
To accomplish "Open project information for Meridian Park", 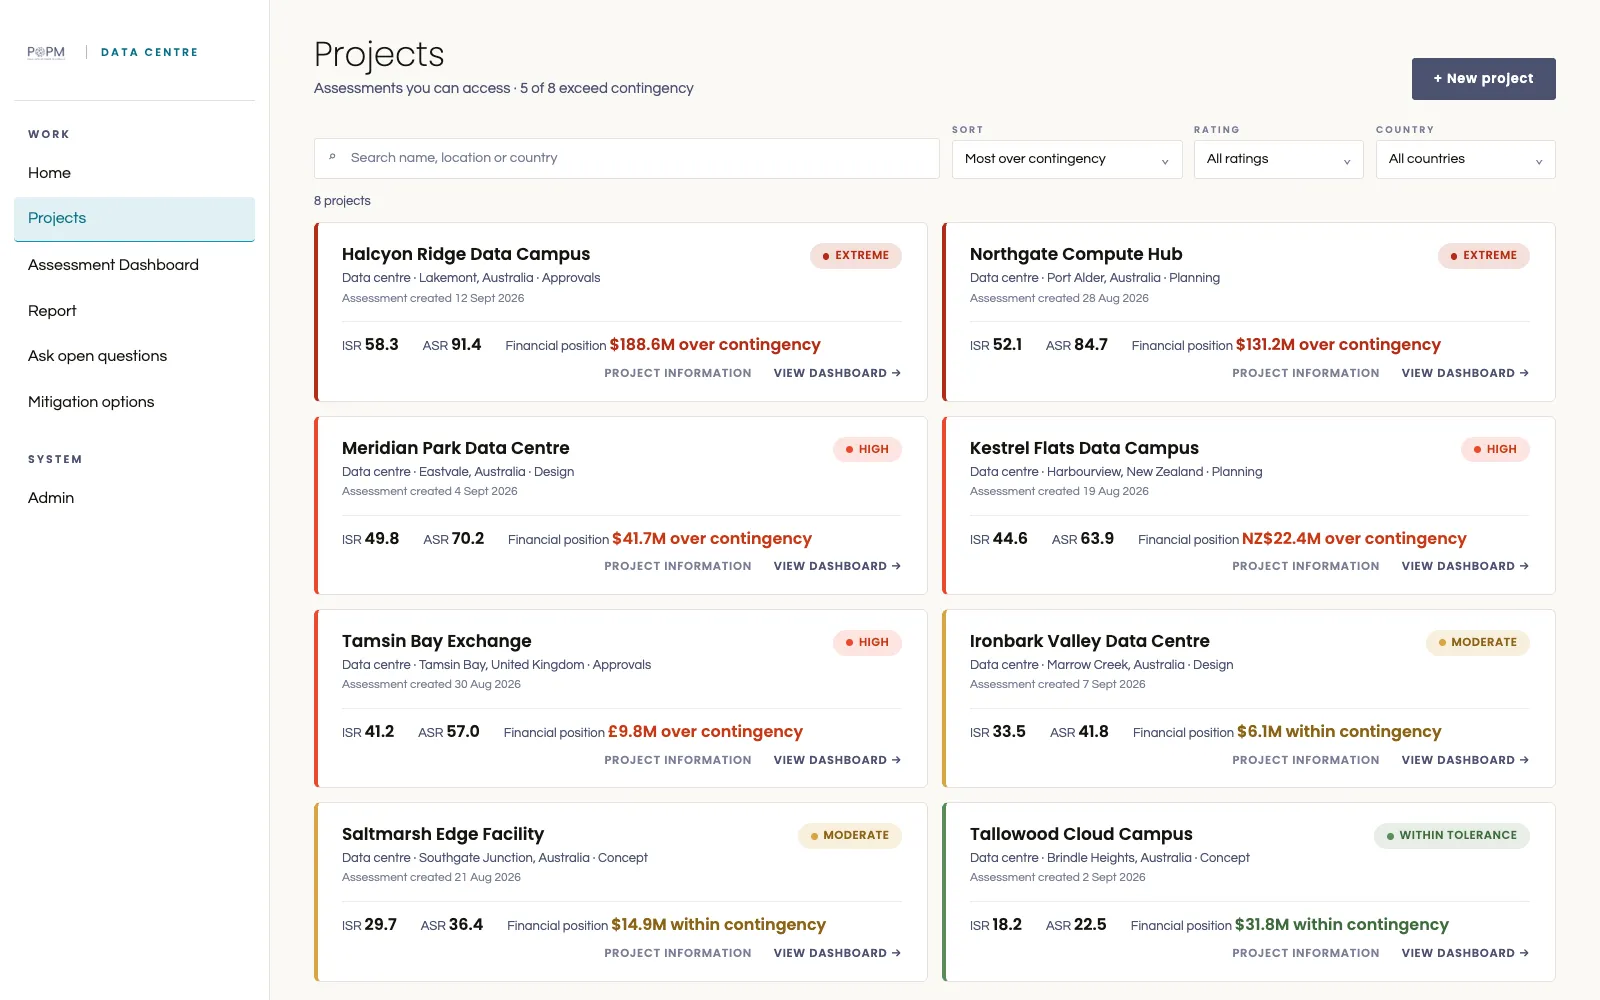I will pyautogui.click(x=677, y=566).
